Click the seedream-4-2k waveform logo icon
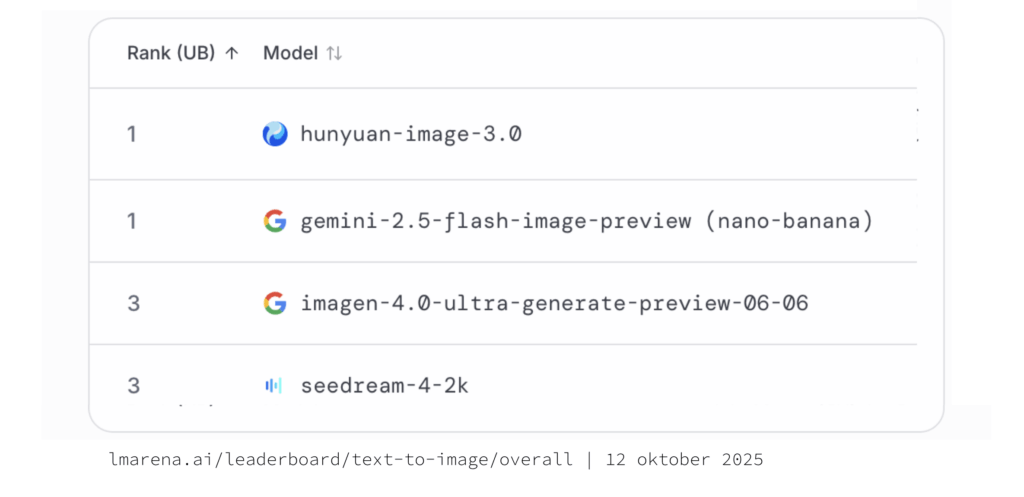 (x=274, y=386)
